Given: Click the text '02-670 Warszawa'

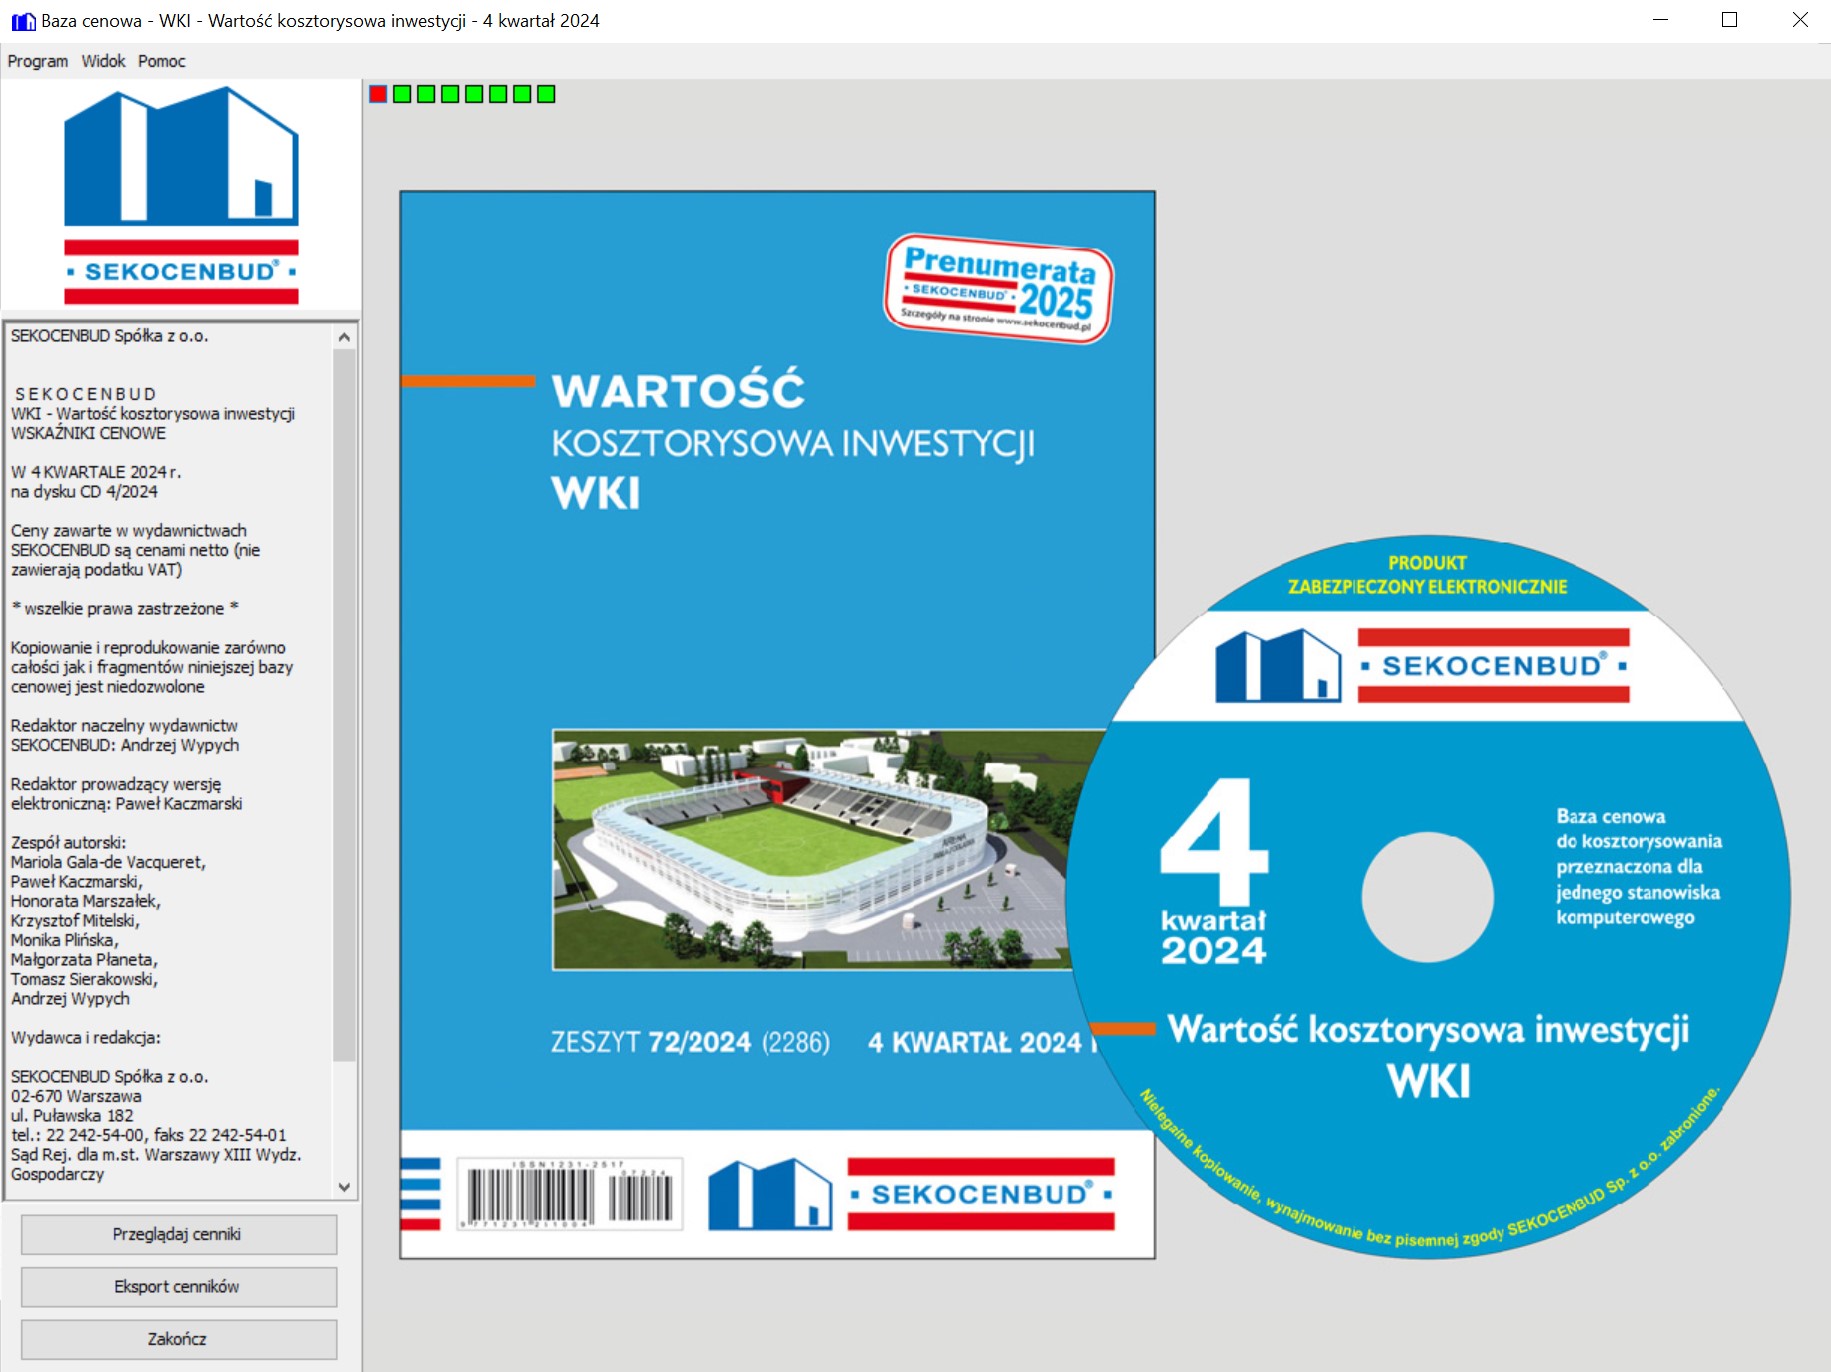Looking at the screenshot, I should pos(76,1096).
